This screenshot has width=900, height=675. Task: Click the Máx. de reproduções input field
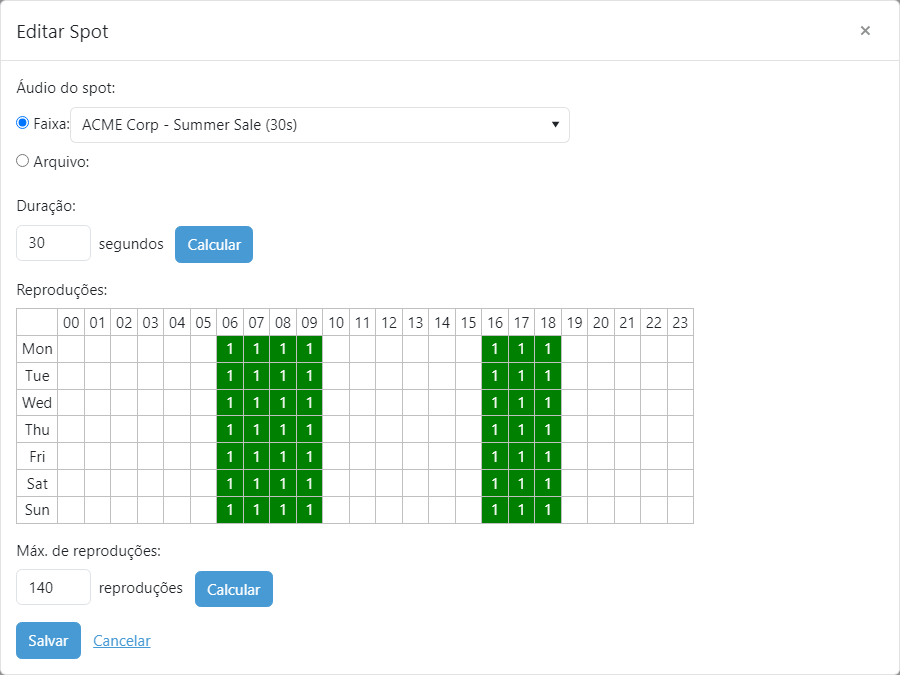53,587
